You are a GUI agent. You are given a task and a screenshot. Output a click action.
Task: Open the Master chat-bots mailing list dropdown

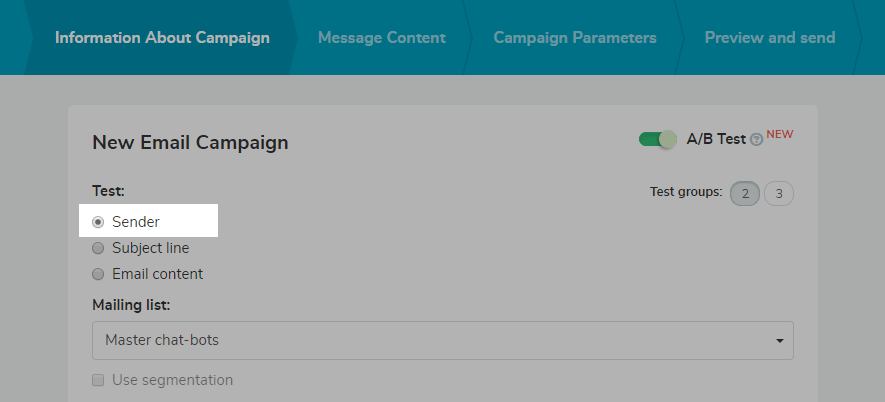click(x=441, y=340)
